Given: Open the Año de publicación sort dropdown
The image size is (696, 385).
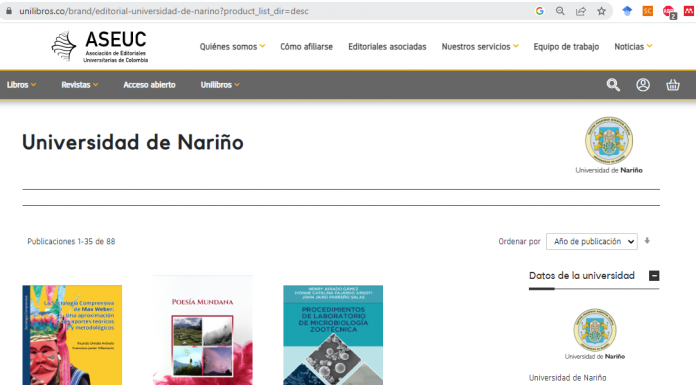Looking at the screenshot, I should [592, 242].
